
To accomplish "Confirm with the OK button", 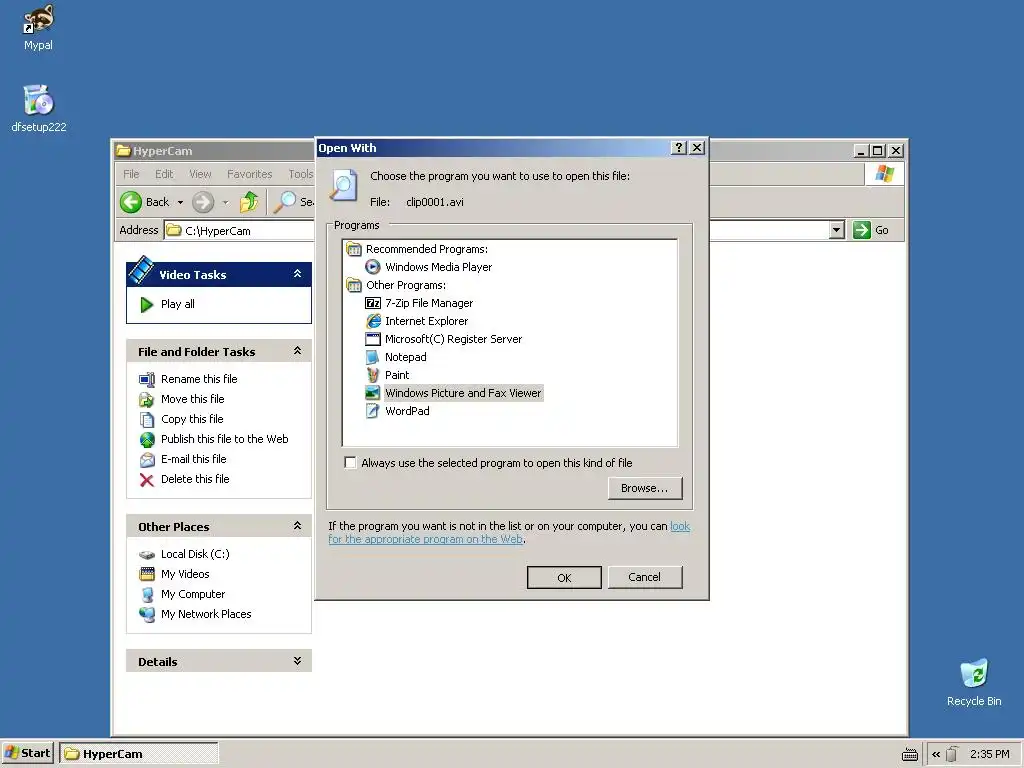I will click(564, 578).
